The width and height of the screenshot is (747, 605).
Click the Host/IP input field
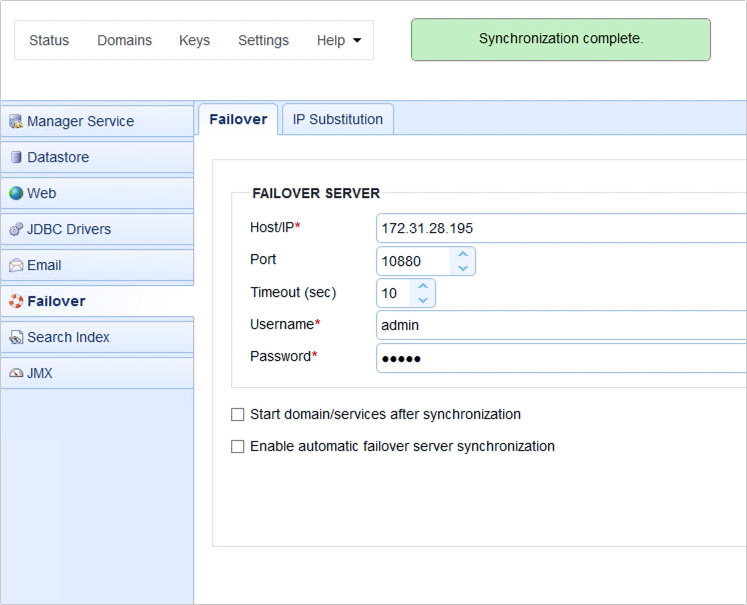(x=560, y=228)
